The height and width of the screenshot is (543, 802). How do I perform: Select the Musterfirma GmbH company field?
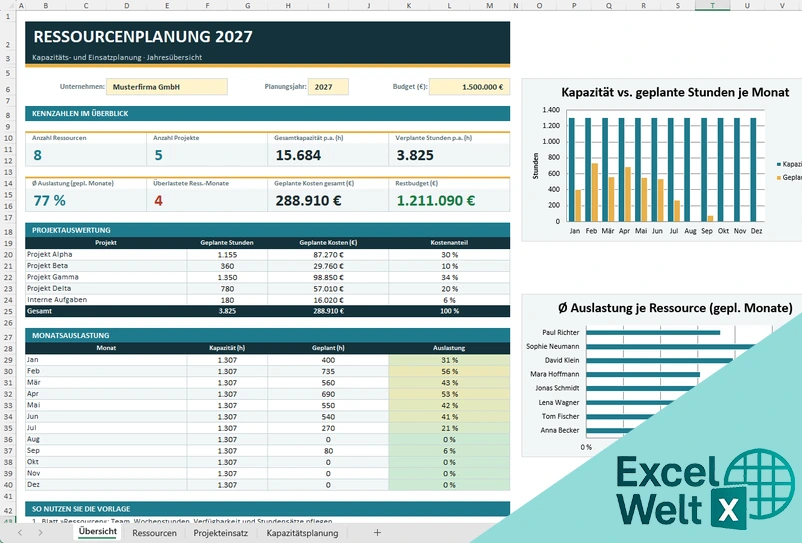[167, 87]
